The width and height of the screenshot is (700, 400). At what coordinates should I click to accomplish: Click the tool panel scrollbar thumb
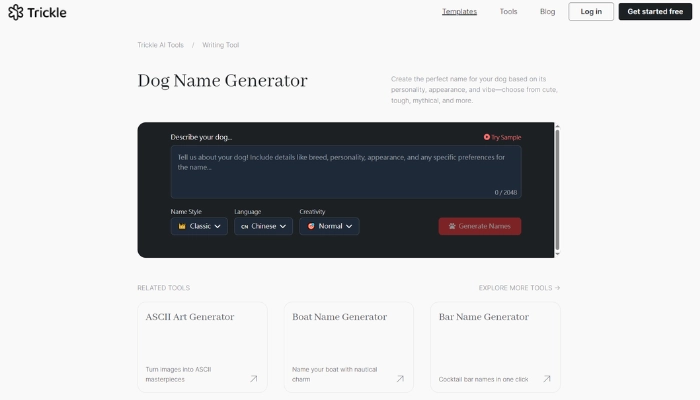pos(557,190)
